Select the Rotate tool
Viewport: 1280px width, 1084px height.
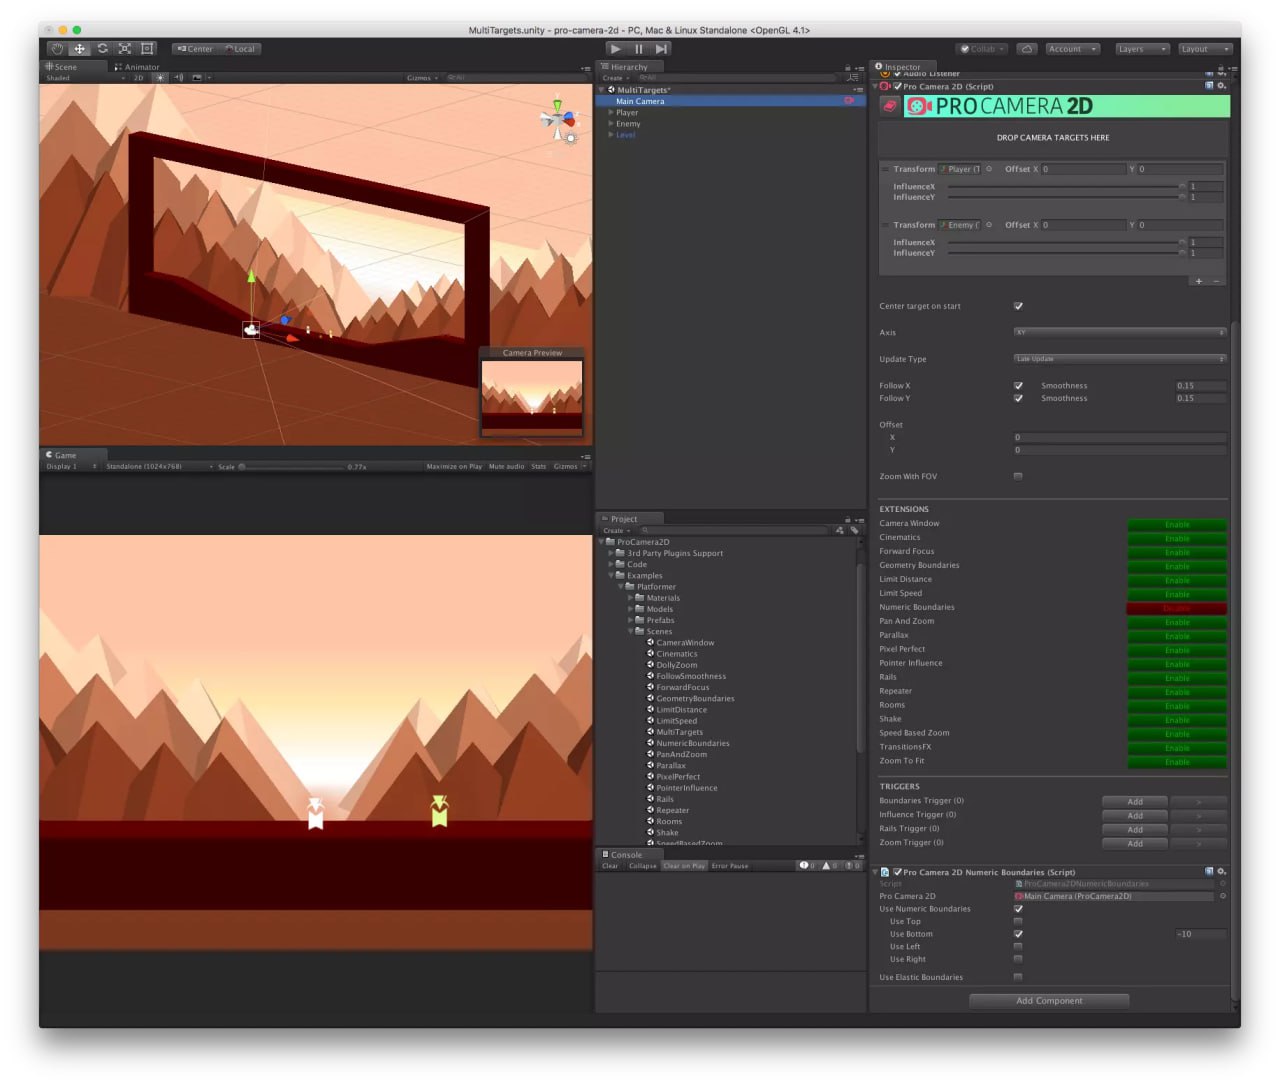click(x=102, y=49)
